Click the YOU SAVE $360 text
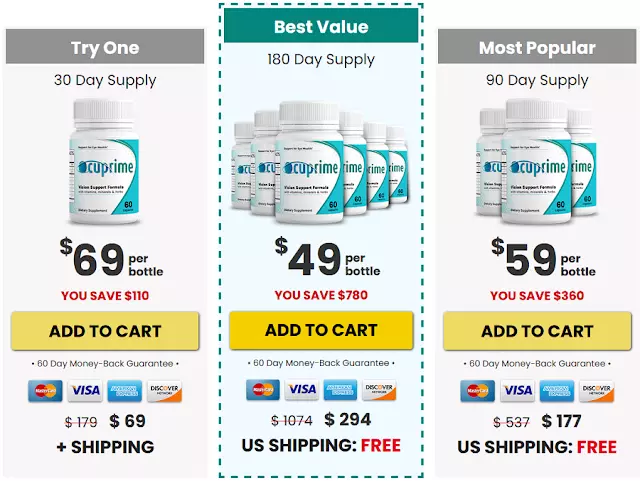The height and width of the screenshot is (481, 640). coord(537,296)
